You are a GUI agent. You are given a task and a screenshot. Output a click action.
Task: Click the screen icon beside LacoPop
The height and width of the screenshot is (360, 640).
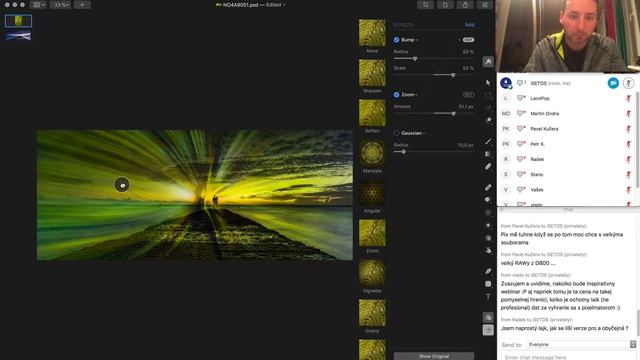pos(521,98)
